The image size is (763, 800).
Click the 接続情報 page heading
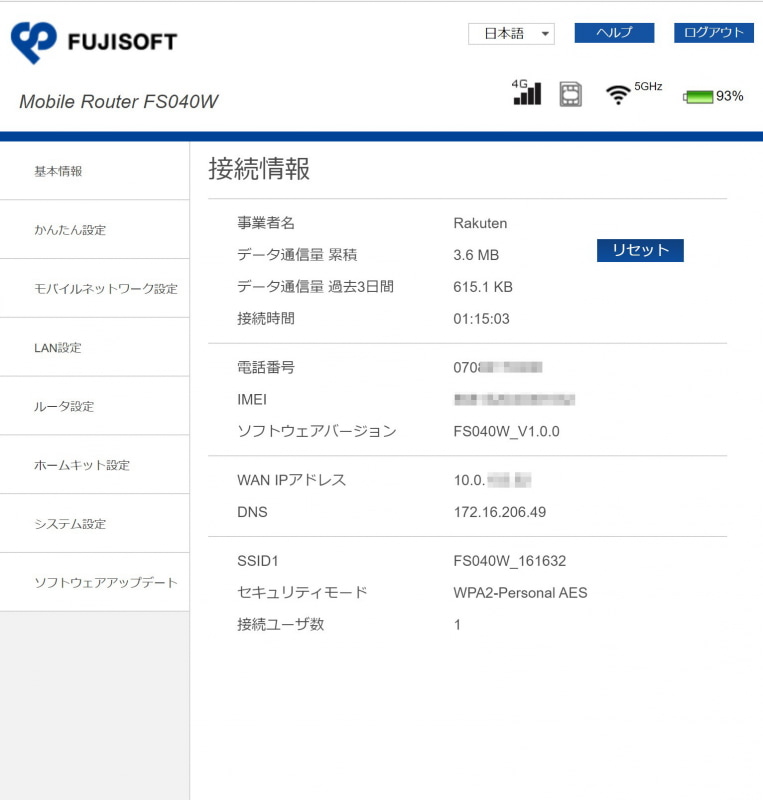click(x=259, y=169)
